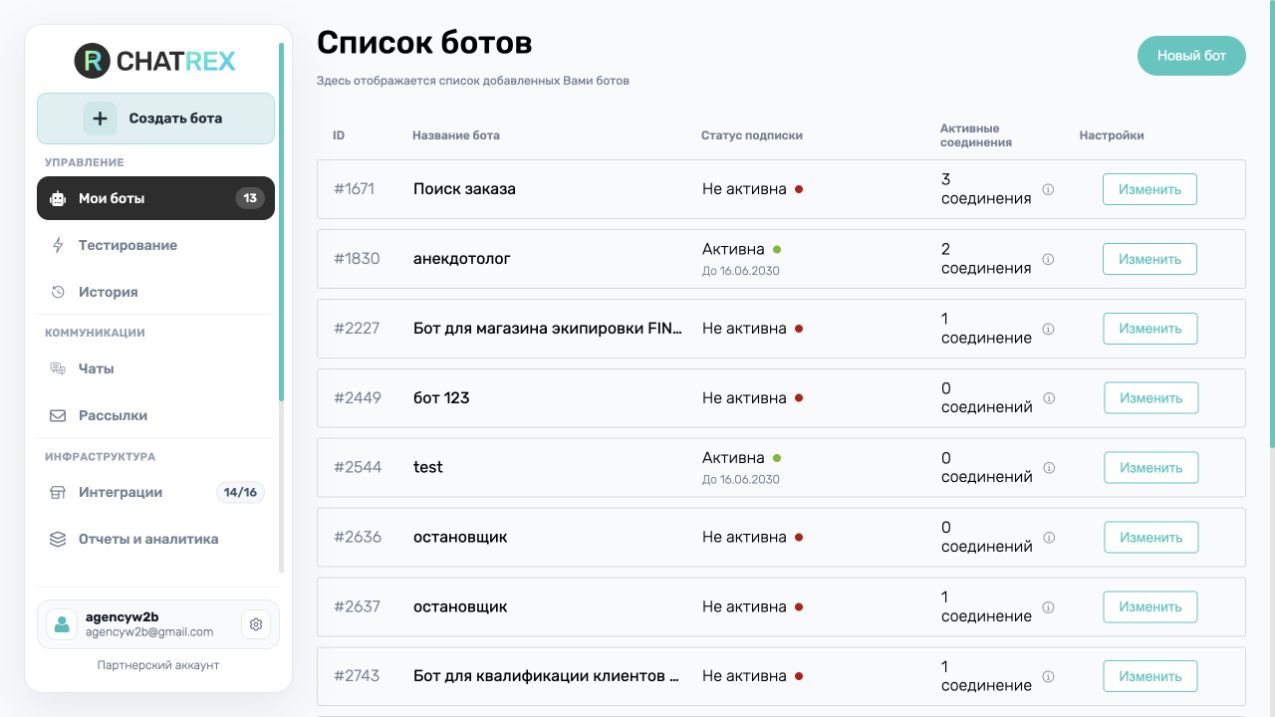Select bot name бот 123
This screenshot has width=1275, height=717.
[441, 398]
